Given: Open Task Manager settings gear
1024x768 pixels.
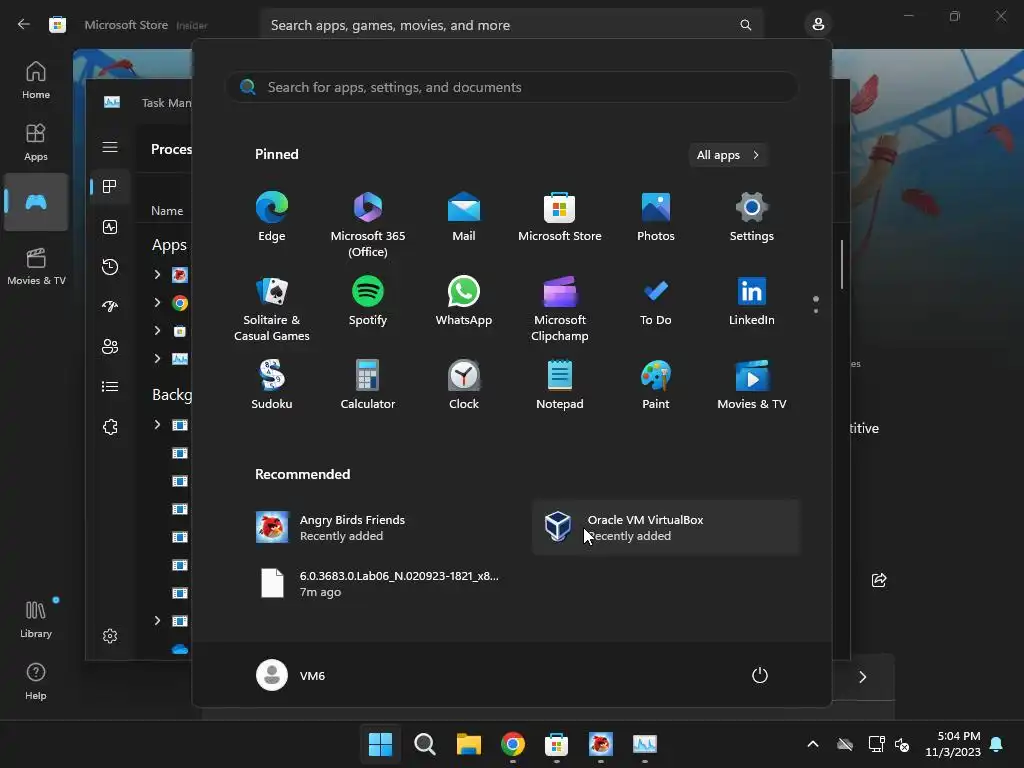Looking at the screenshot, I should (x=110, y=636).
